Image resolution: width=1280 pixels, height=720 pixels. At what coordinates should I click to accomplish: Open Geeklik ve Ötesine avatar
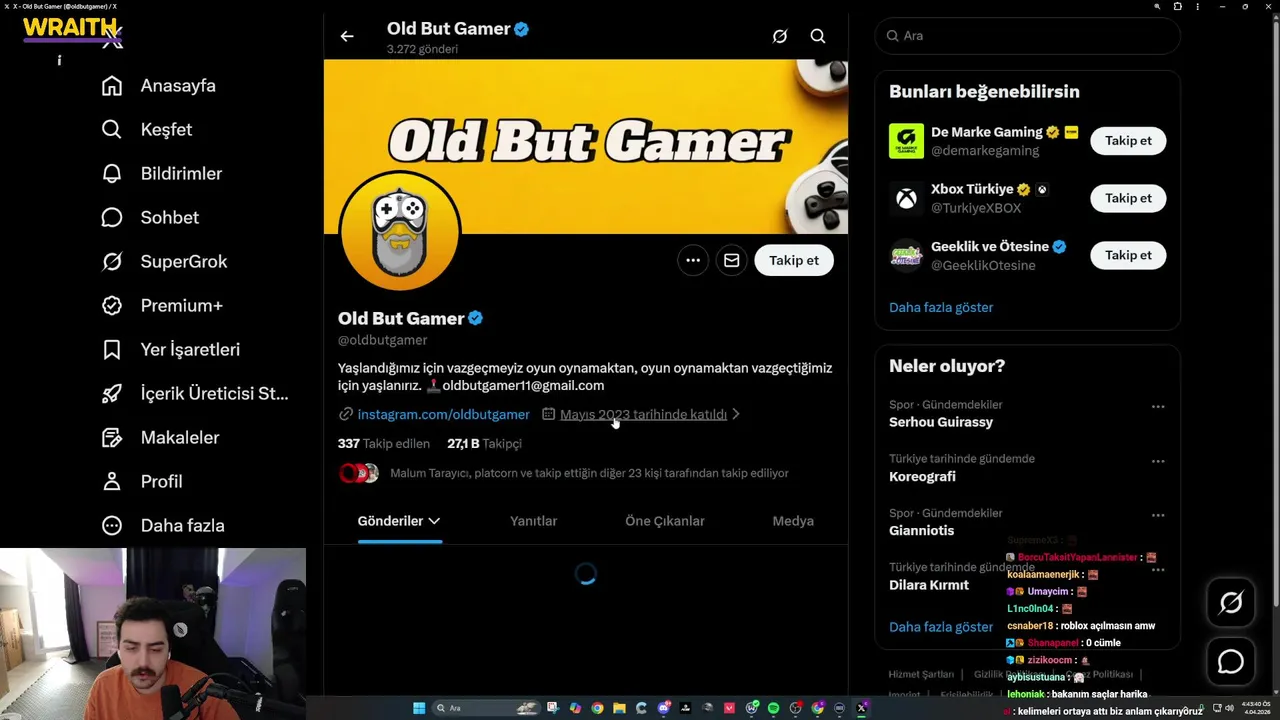tap(906, 255)
